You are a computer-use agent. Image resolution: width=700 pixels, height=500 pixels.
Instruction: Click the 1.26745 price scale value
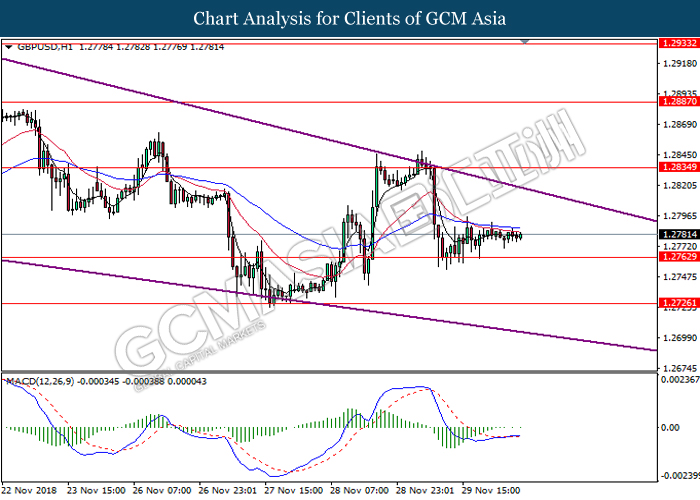(x=680, y=368)
